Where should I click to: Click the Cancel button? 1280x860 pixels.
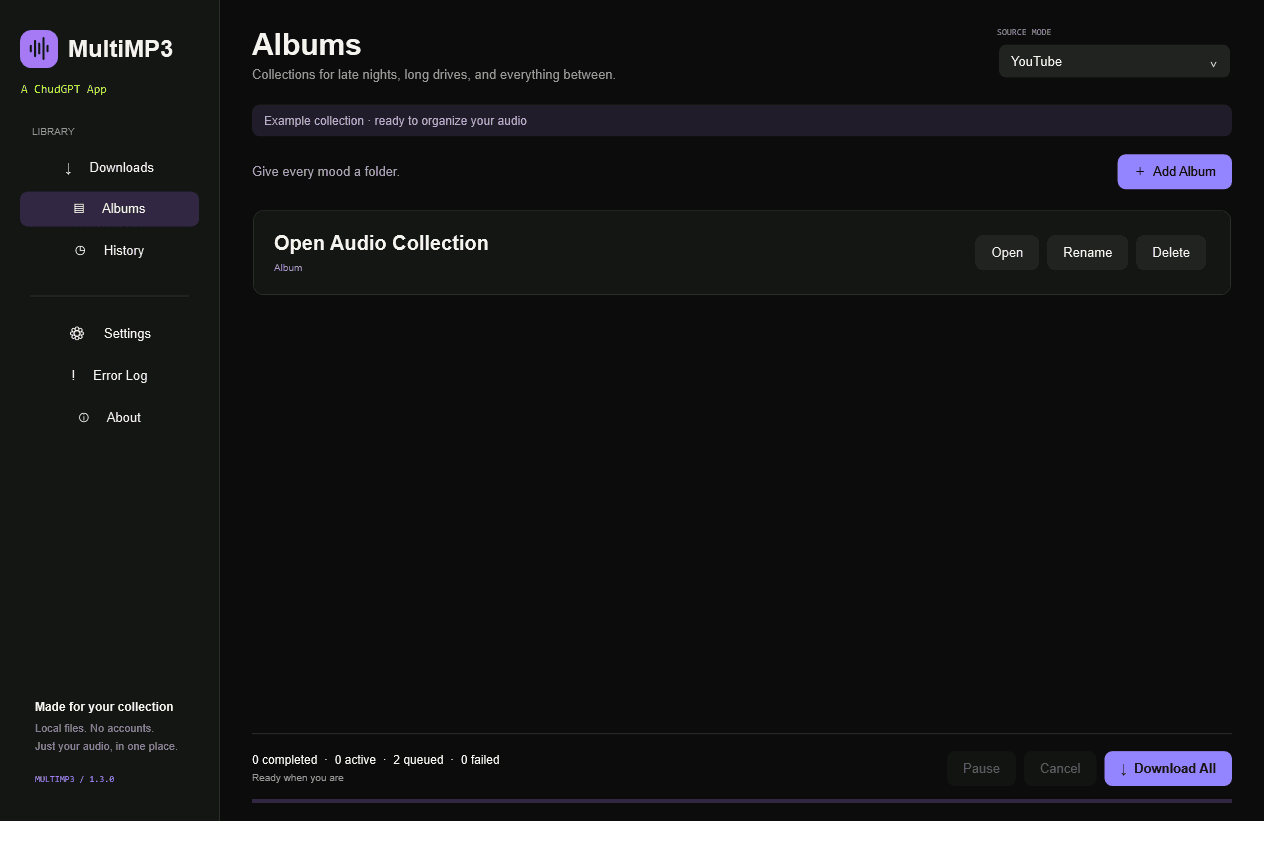click(x=1060, y=769)
